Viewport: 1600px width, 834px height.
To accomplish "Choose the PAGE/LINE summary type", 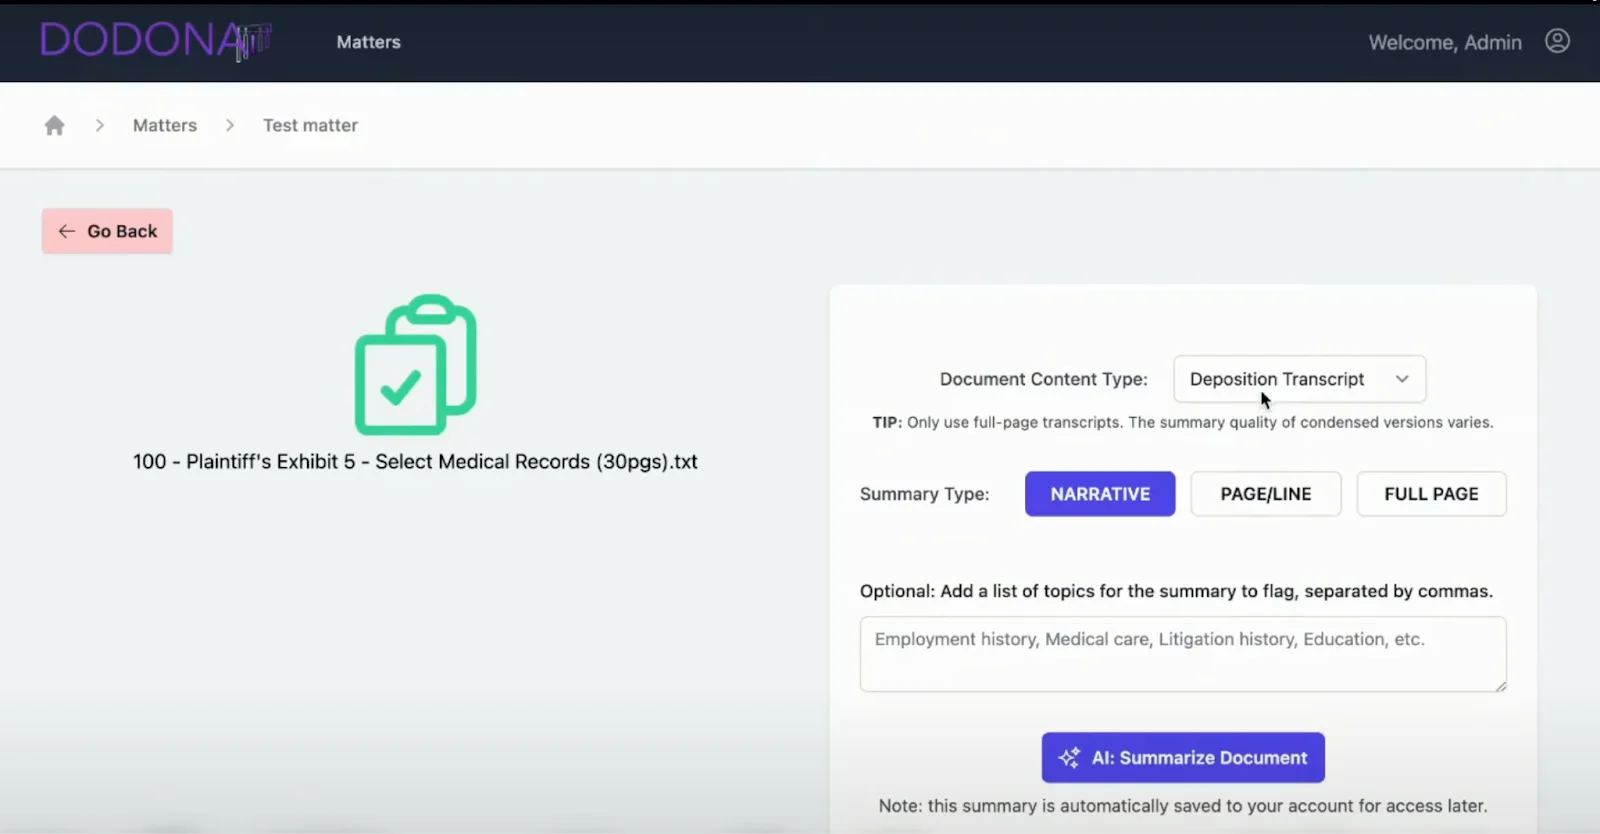I will pos(1265,494).
